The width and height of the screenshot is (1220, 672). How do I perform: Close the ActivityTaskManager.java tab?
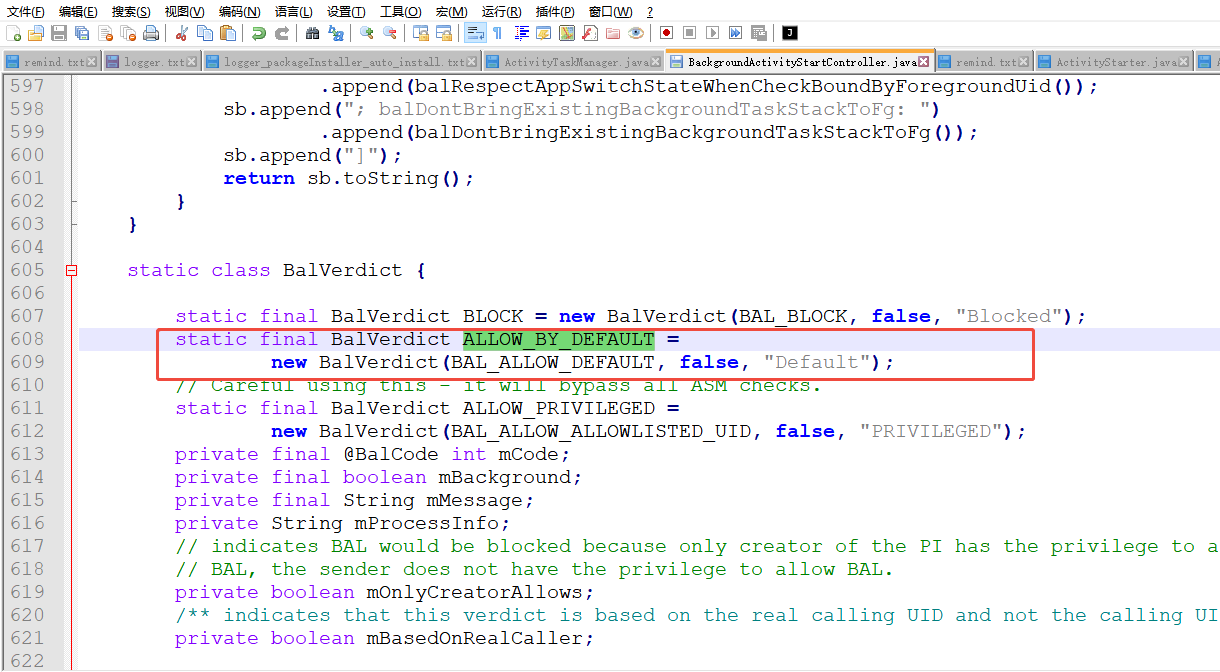(x=656, y=62)
